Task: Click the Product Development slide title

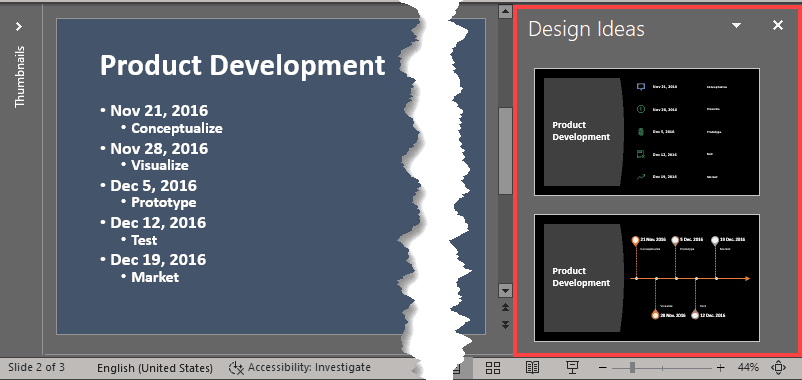Action: [x=242, y=65]
